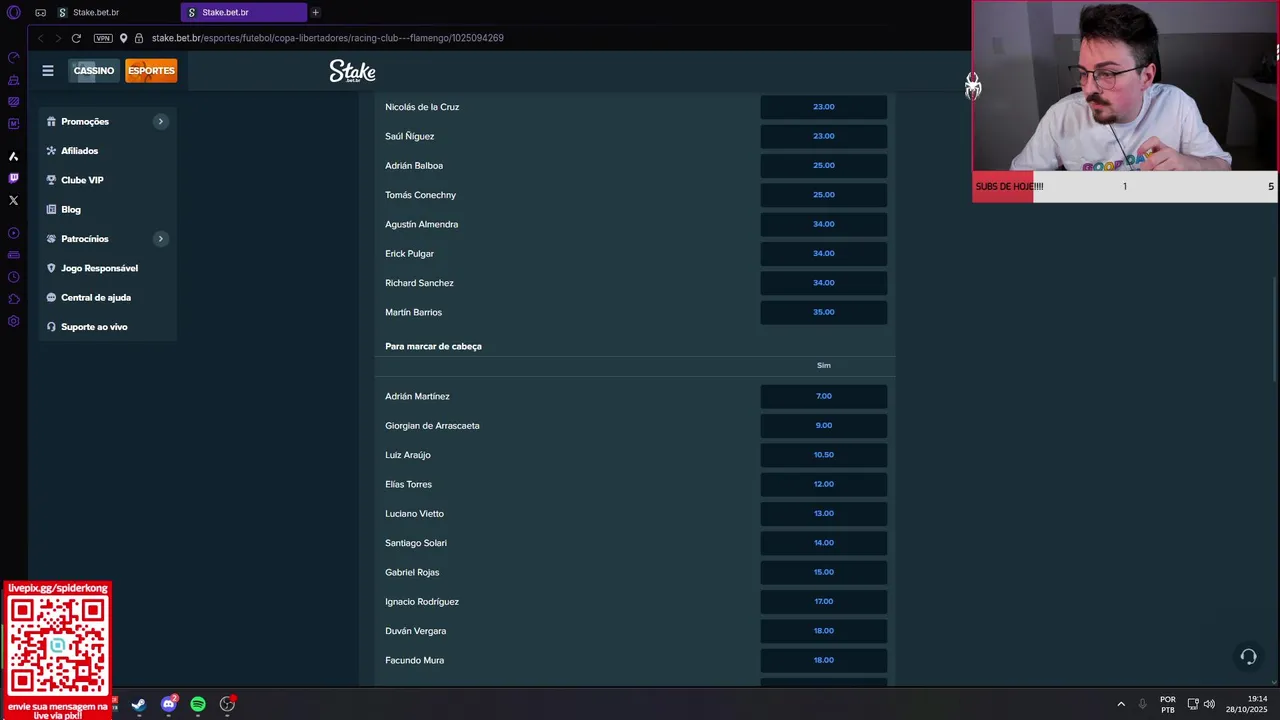1280x720 pixels.
Task: Open Twitch in browser sidebar
Action: pyautogui.click(x=13, y=178)
